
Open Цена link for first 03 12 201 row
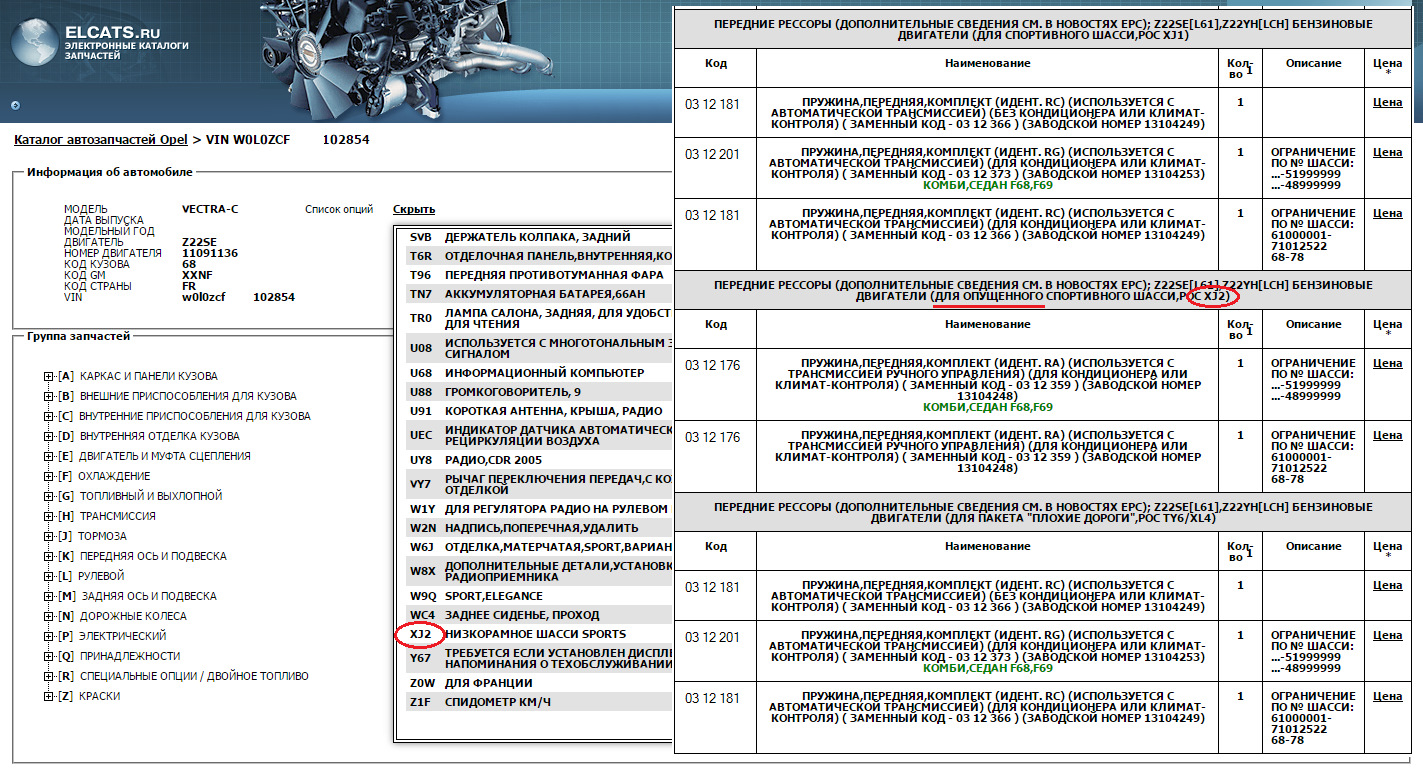[1387, 152]
